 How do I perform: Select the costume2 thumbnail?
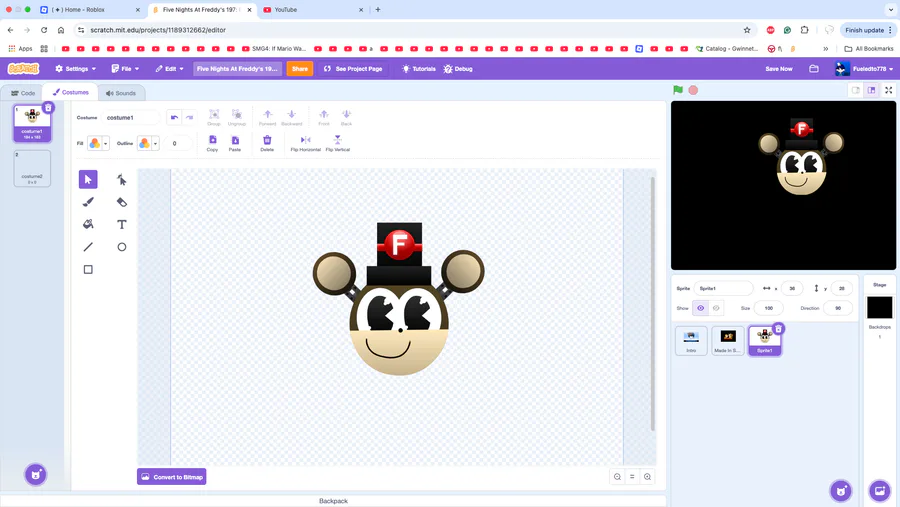(32, 168)
